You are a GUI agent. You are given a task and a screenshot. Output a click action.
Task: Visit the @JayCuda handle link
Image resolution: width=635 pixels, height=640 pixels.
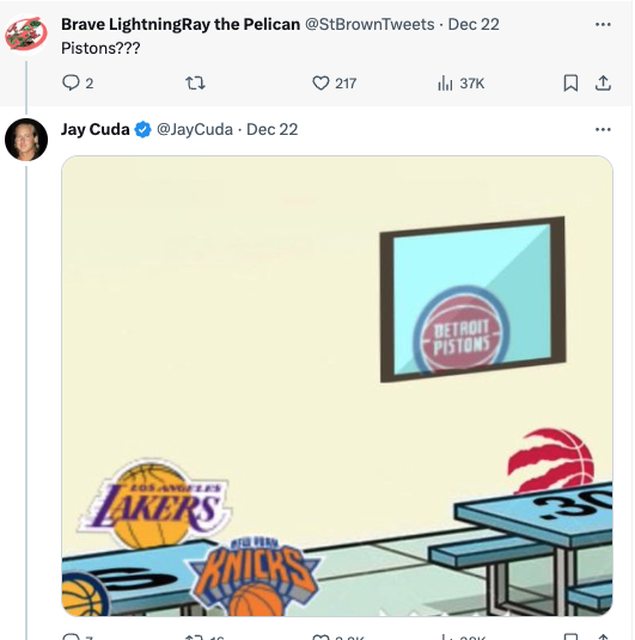click(195, 129)
